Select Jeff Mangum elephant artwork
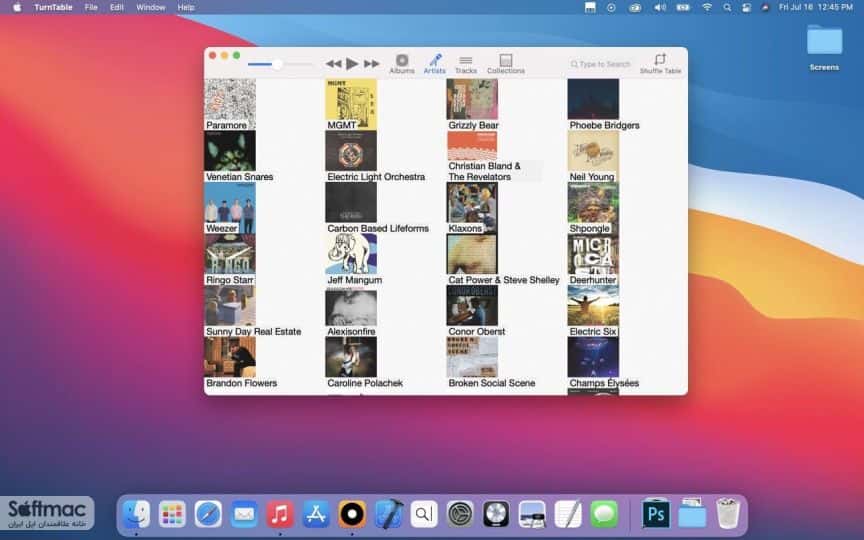The height and width of the screenshot is (540, 864). tap(351, 254)
